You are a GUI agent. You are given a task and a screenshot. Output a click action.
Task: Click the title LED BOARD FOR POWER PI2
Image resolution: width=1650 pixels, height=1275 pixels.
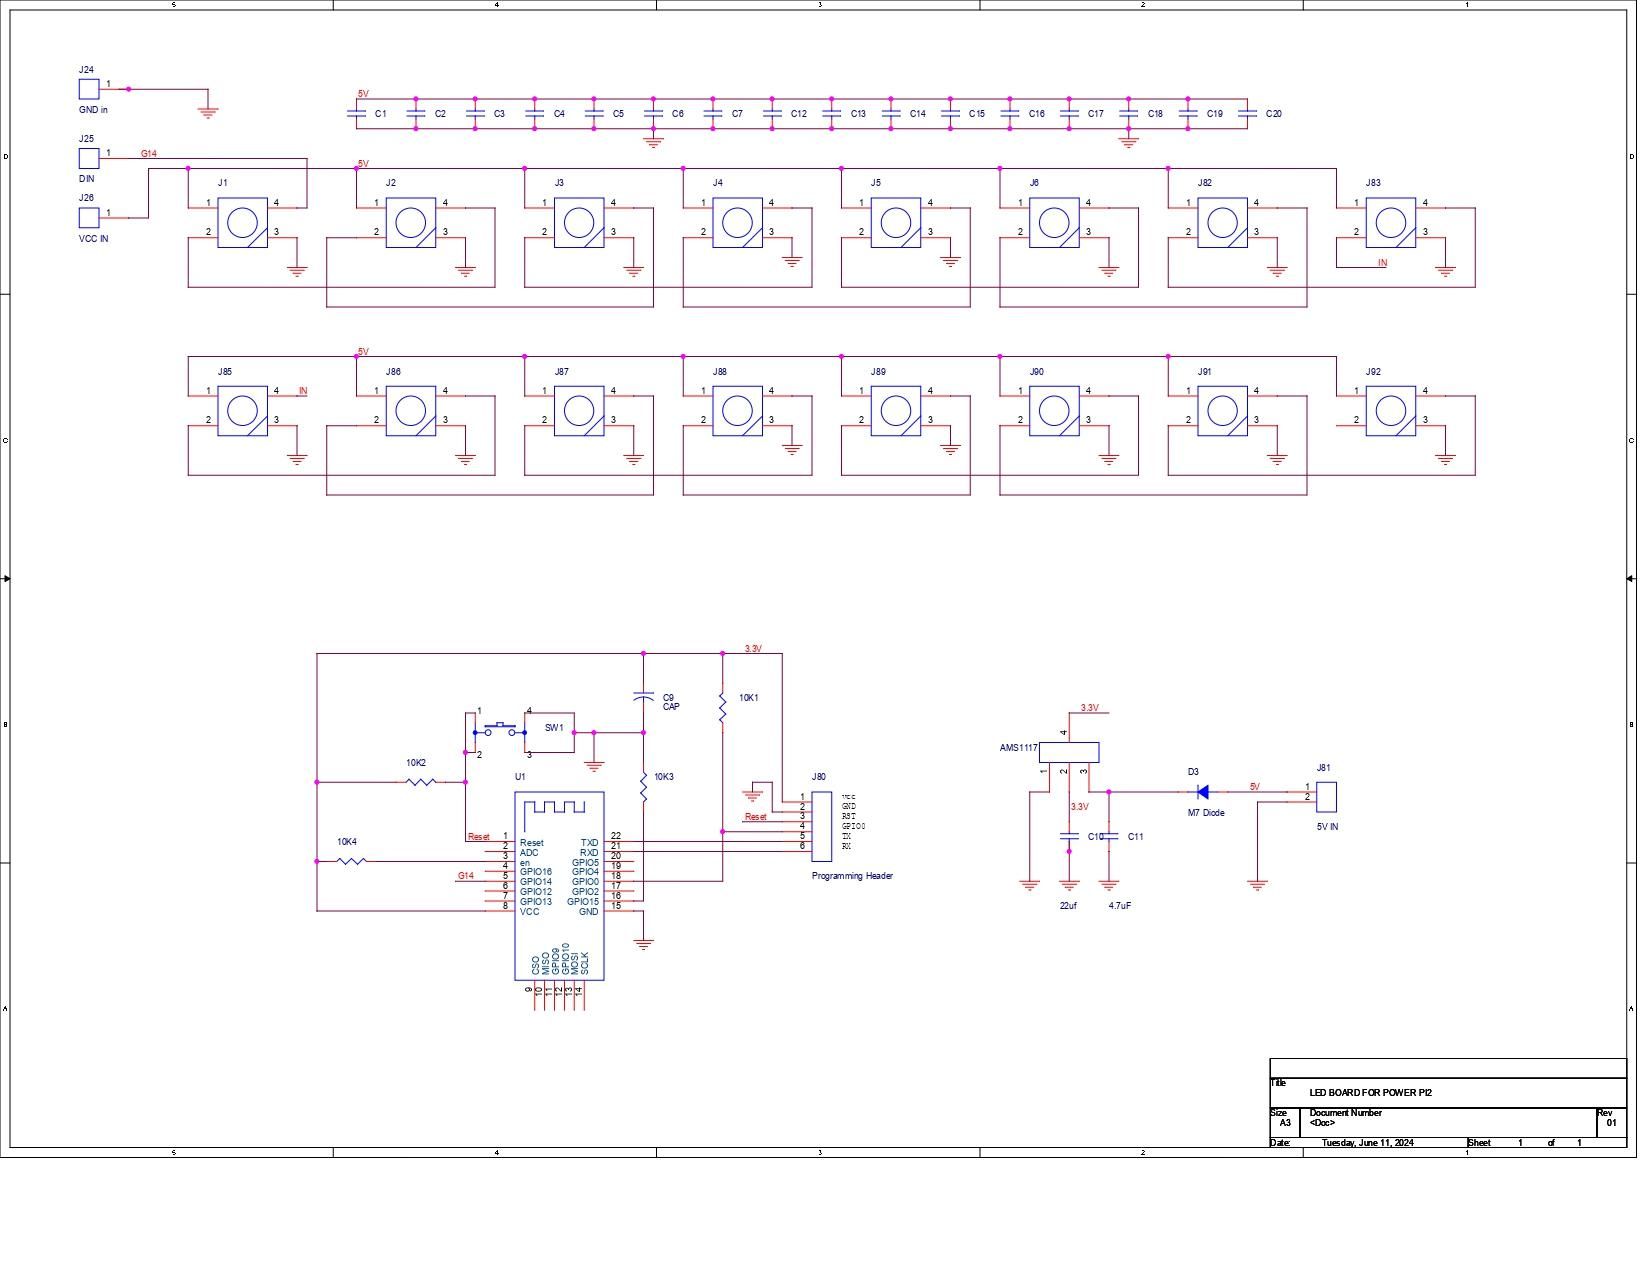coord(1369,1092)
